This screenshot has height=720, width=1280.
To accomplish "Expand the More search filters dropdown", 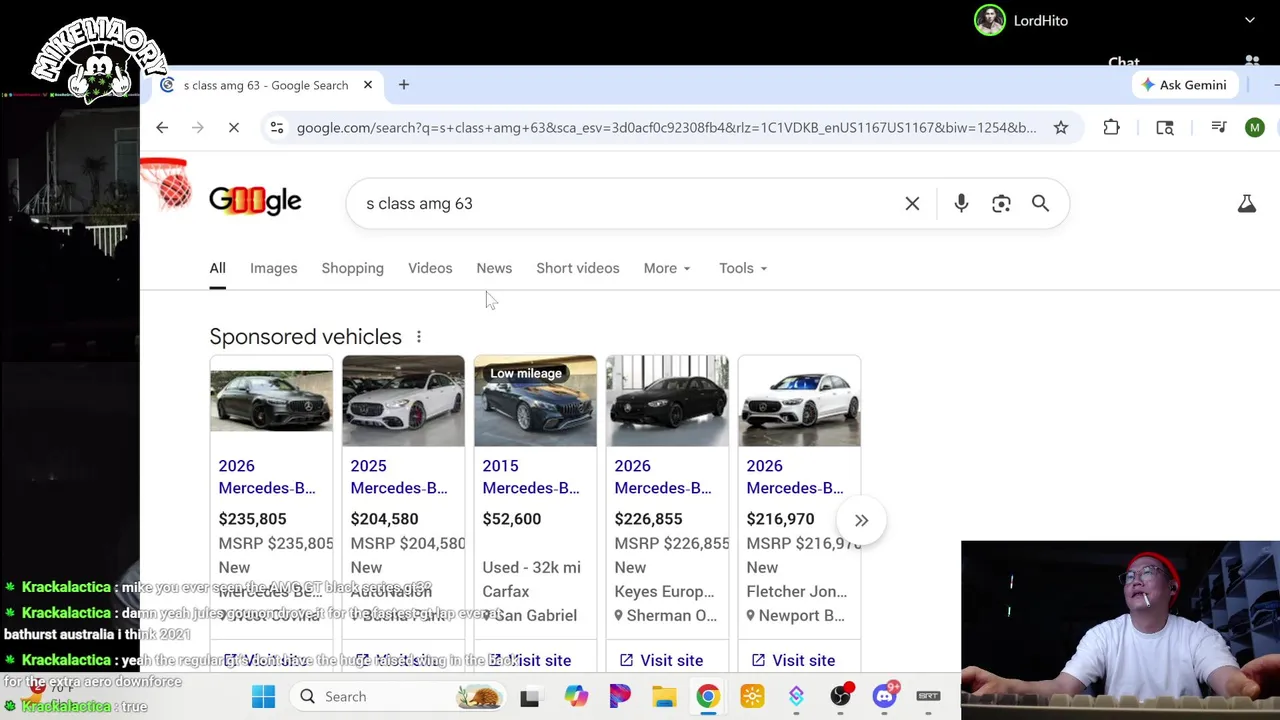I will click(667, 268).
